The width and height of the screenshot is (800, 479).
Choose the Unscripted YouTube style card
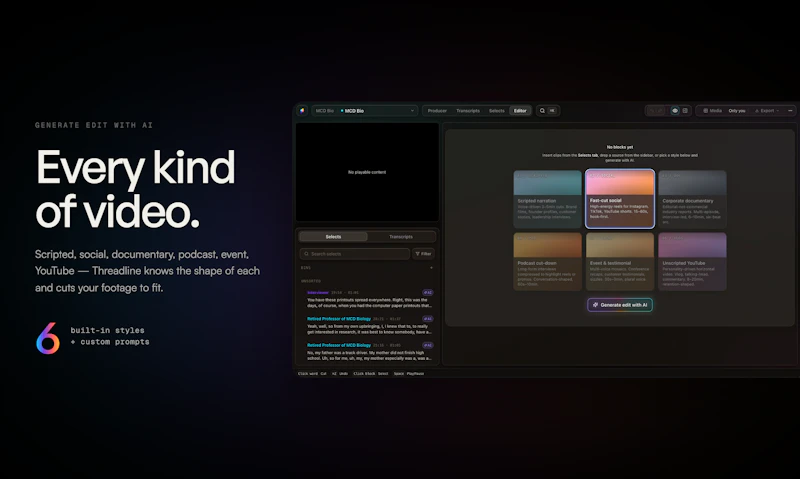(692, 262)
